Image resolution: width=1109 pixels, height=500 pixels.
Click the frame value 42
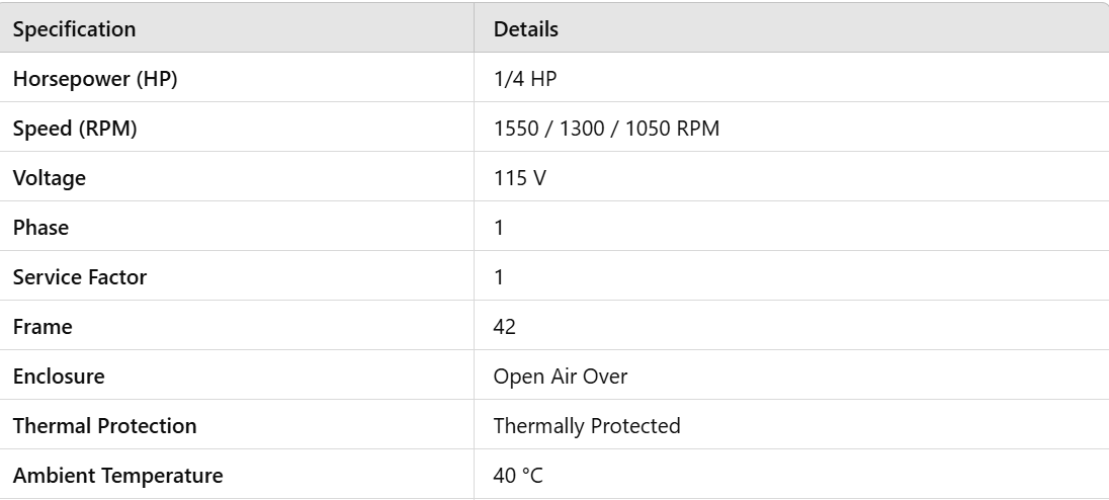coord(504,326)
